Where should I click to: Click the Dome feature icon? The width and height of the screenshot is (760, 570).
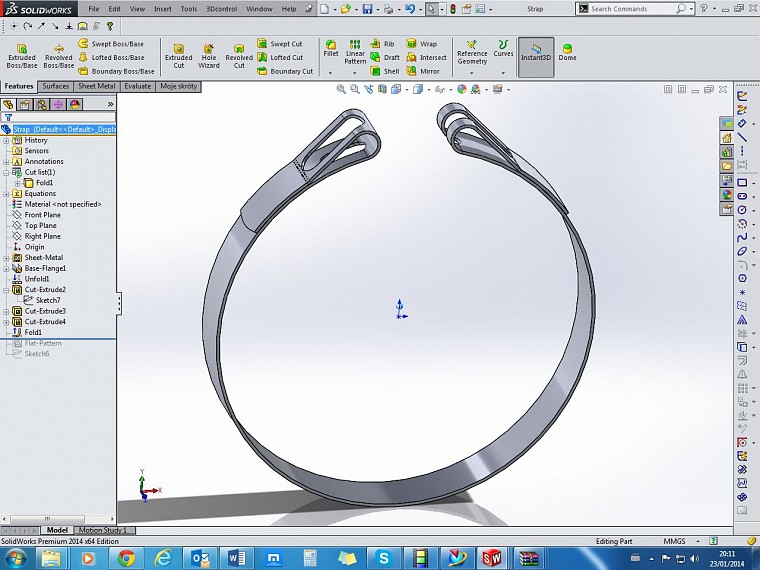coord(567,52)
